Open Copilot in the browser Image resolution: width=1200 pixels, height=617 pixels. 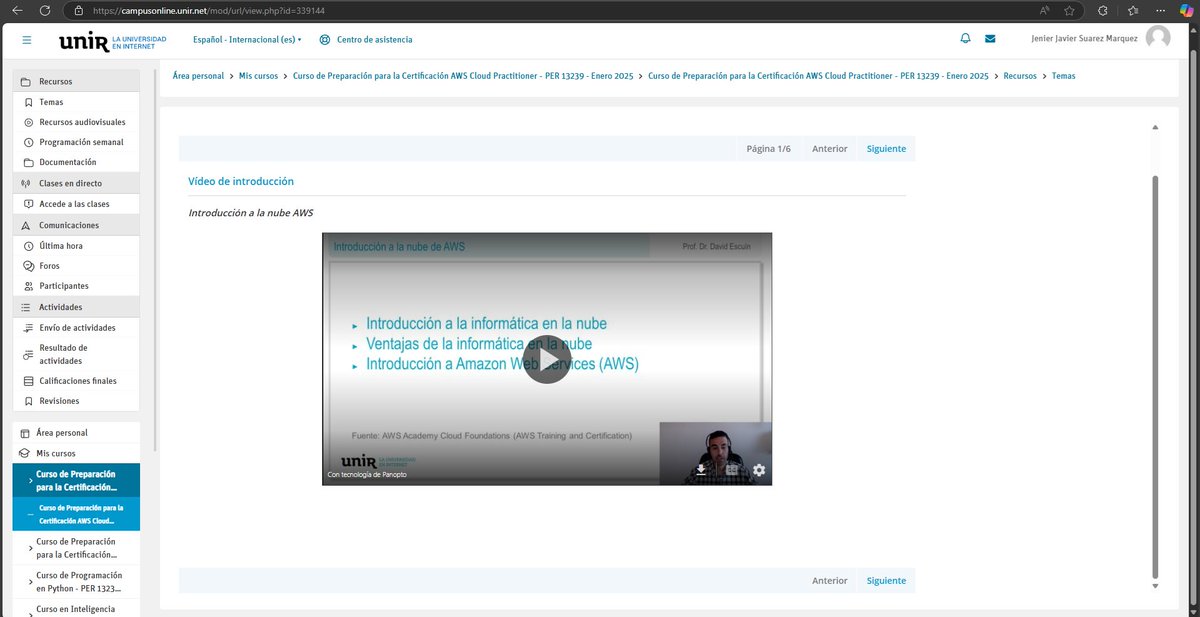pos(1186,10)
